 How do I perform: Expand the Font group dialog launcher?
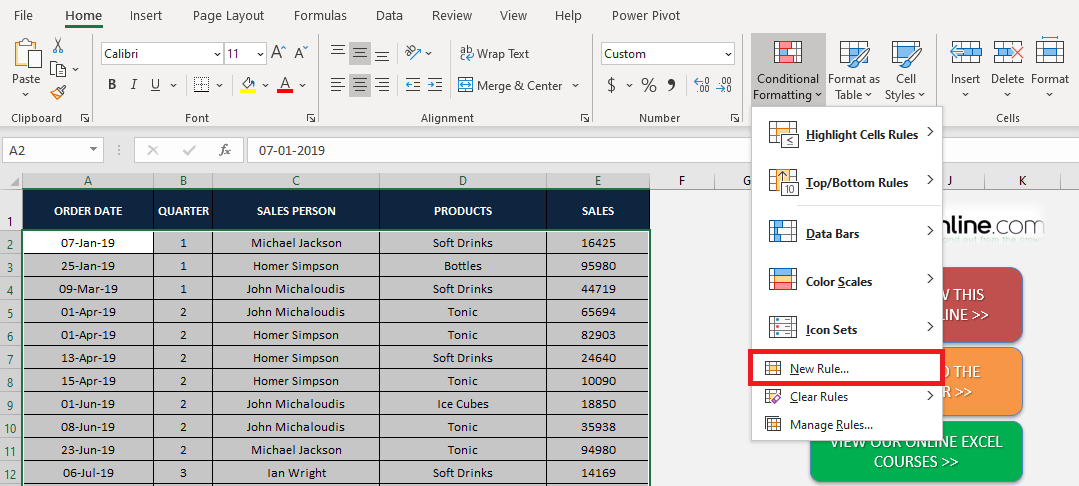click(311, 118)
